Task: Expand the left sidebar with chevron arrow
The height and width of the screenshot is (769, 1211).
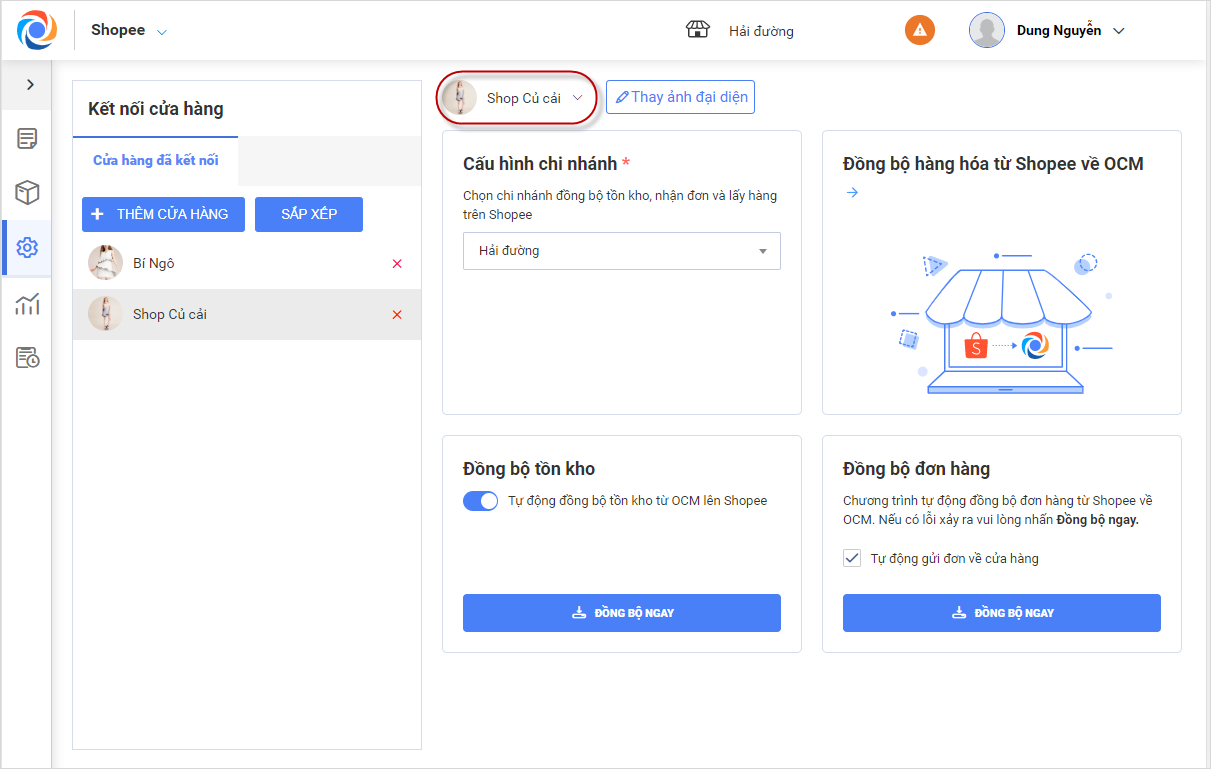Action: pos(30,85)
